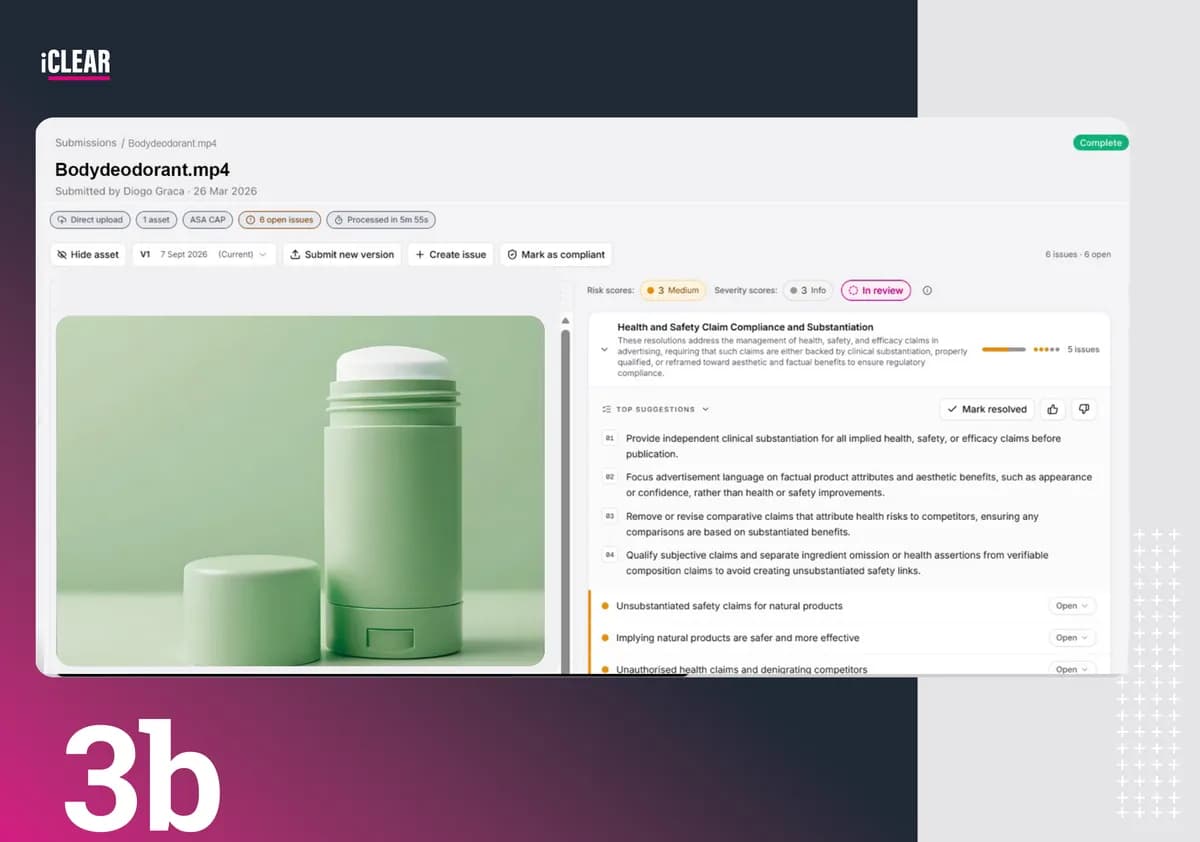This screenshot has height=842, width=1200.
Task: Click the Health and Safety Claim Compliance heading
Action: (745, 327)
